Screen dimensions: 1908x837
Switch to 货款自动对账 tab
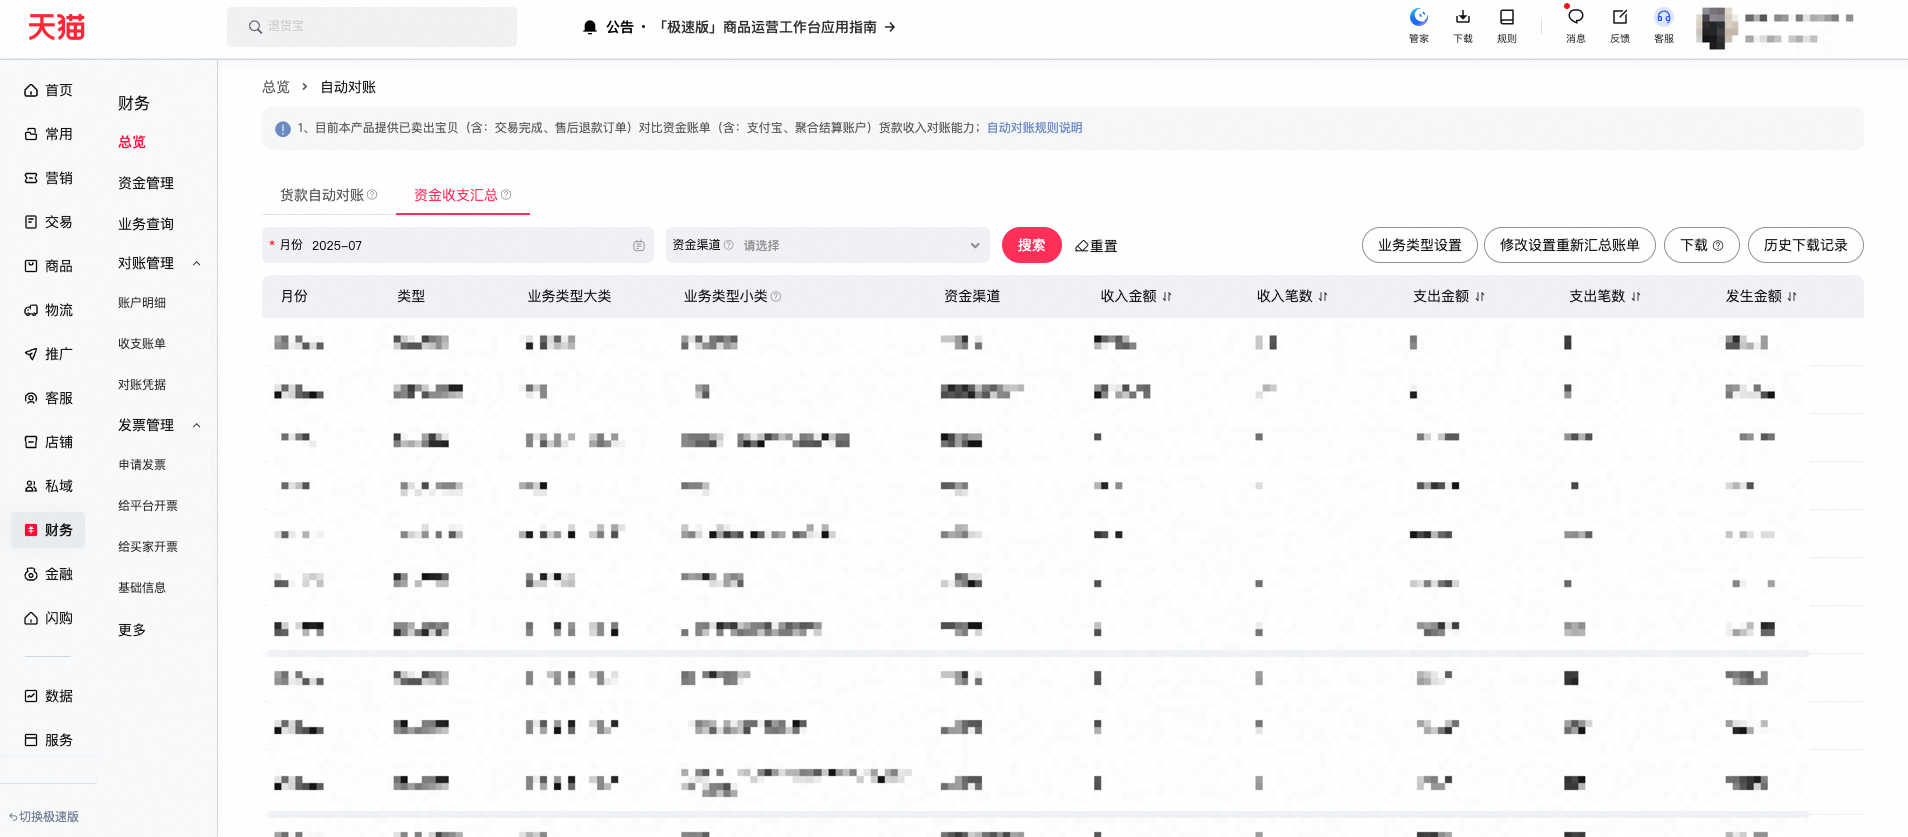point(322,195)
